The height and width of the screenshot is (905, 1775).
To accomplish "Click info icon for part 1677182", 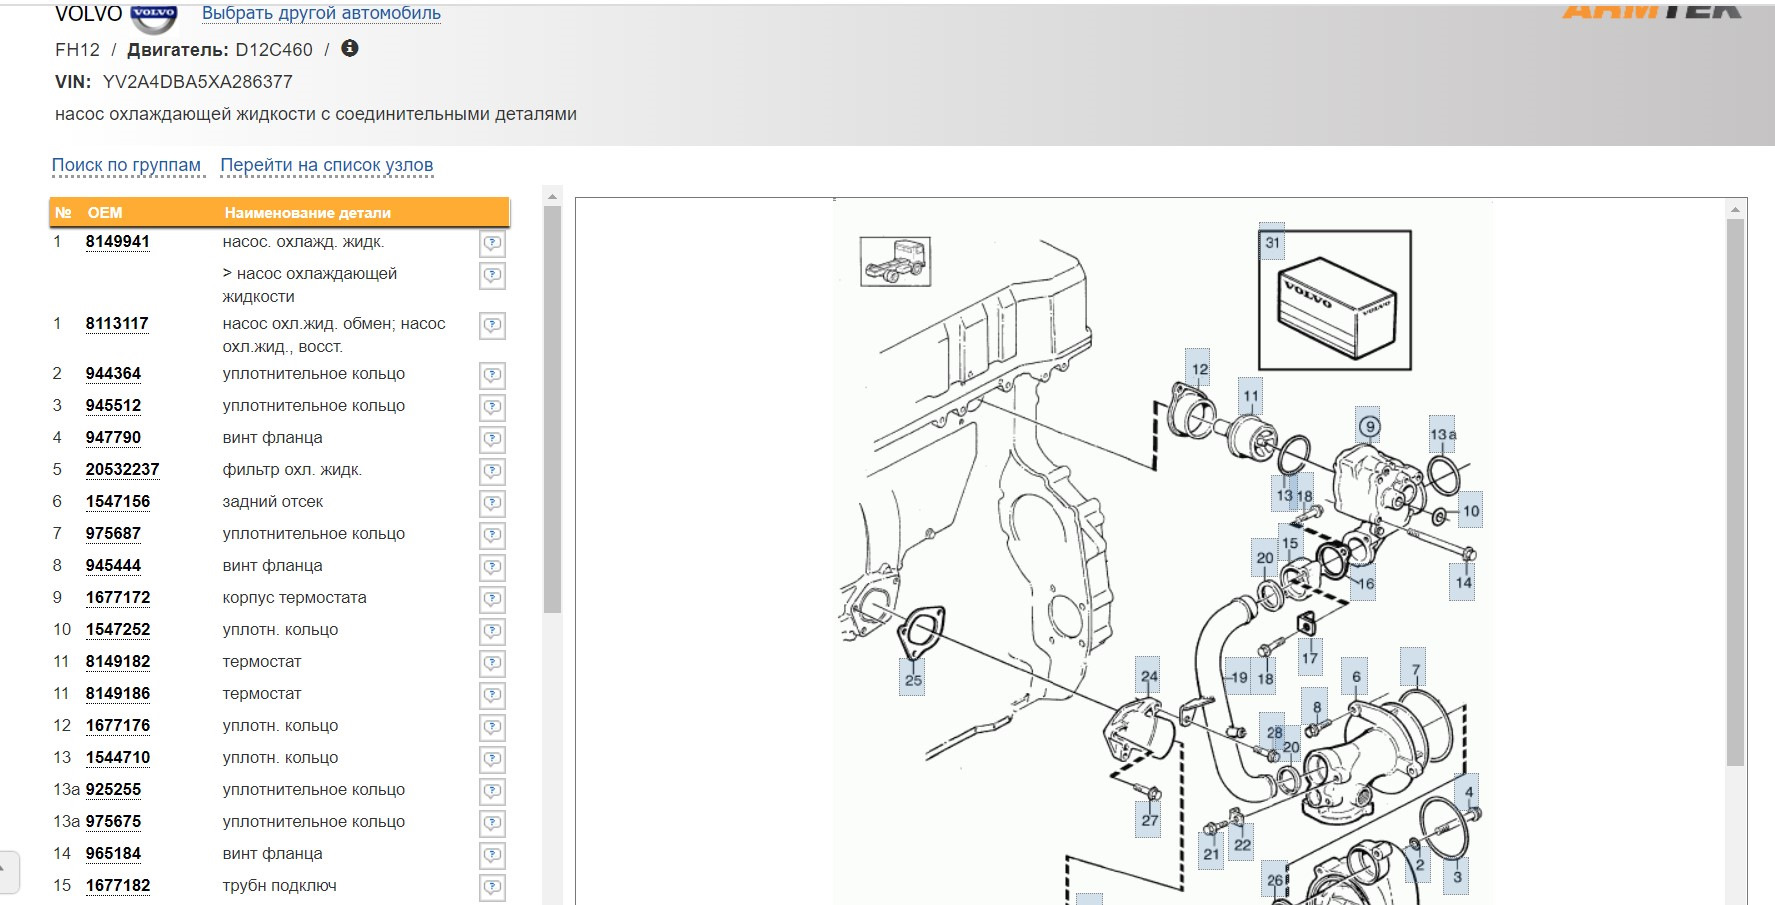I will click(x=492, y=888).
